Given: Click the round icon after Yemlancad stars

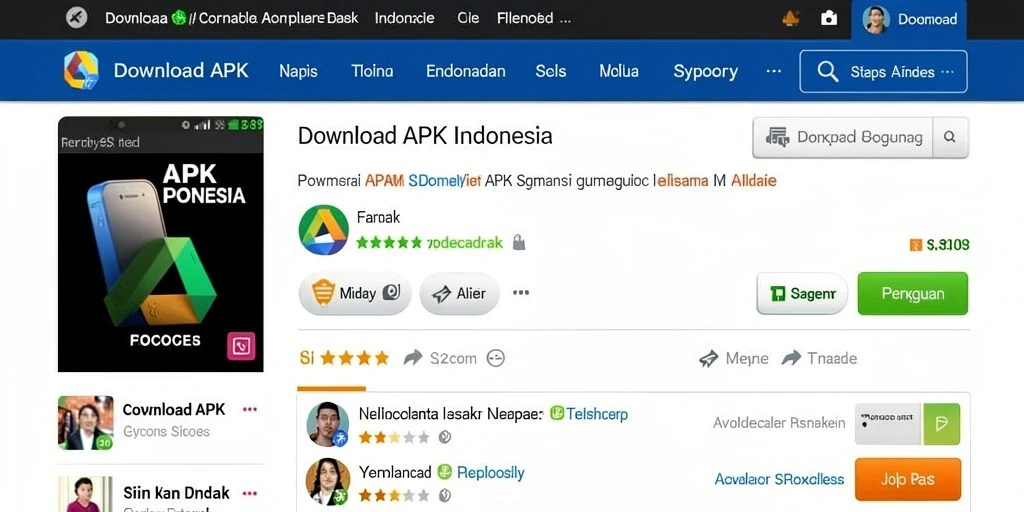Looking at the screenshot, I should (445, 495).
